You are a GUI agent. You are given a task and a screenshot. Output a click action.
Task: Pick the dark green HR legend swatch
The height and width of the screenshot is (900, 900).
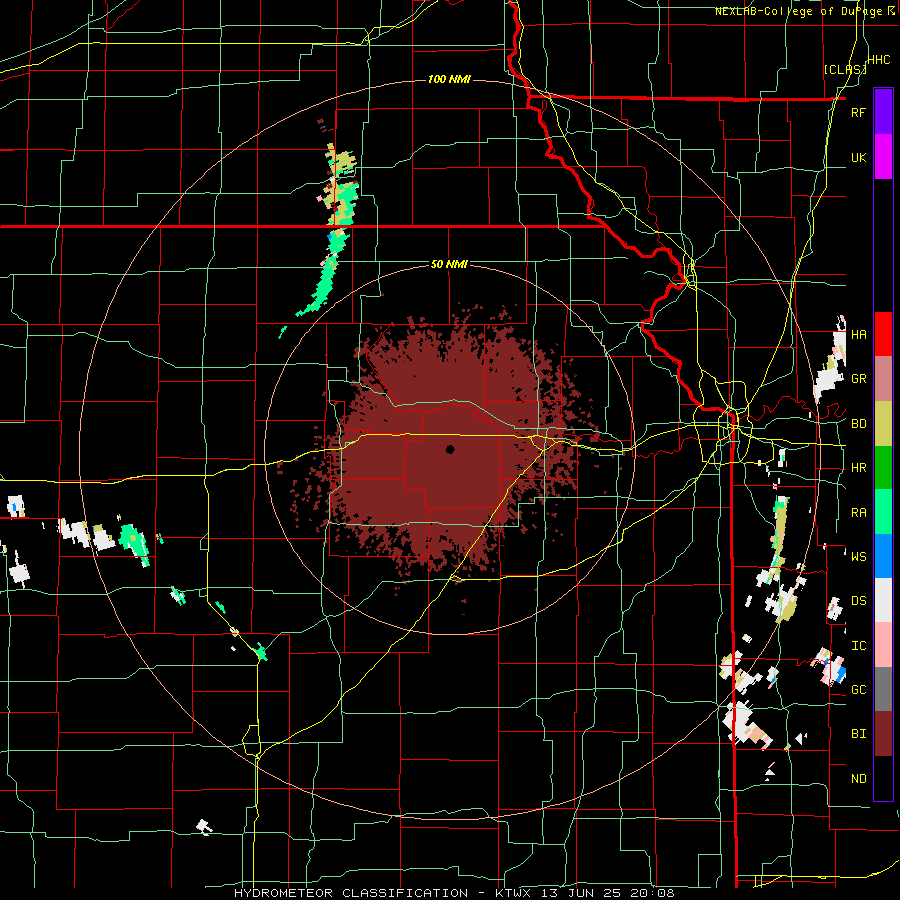point(883,467)
